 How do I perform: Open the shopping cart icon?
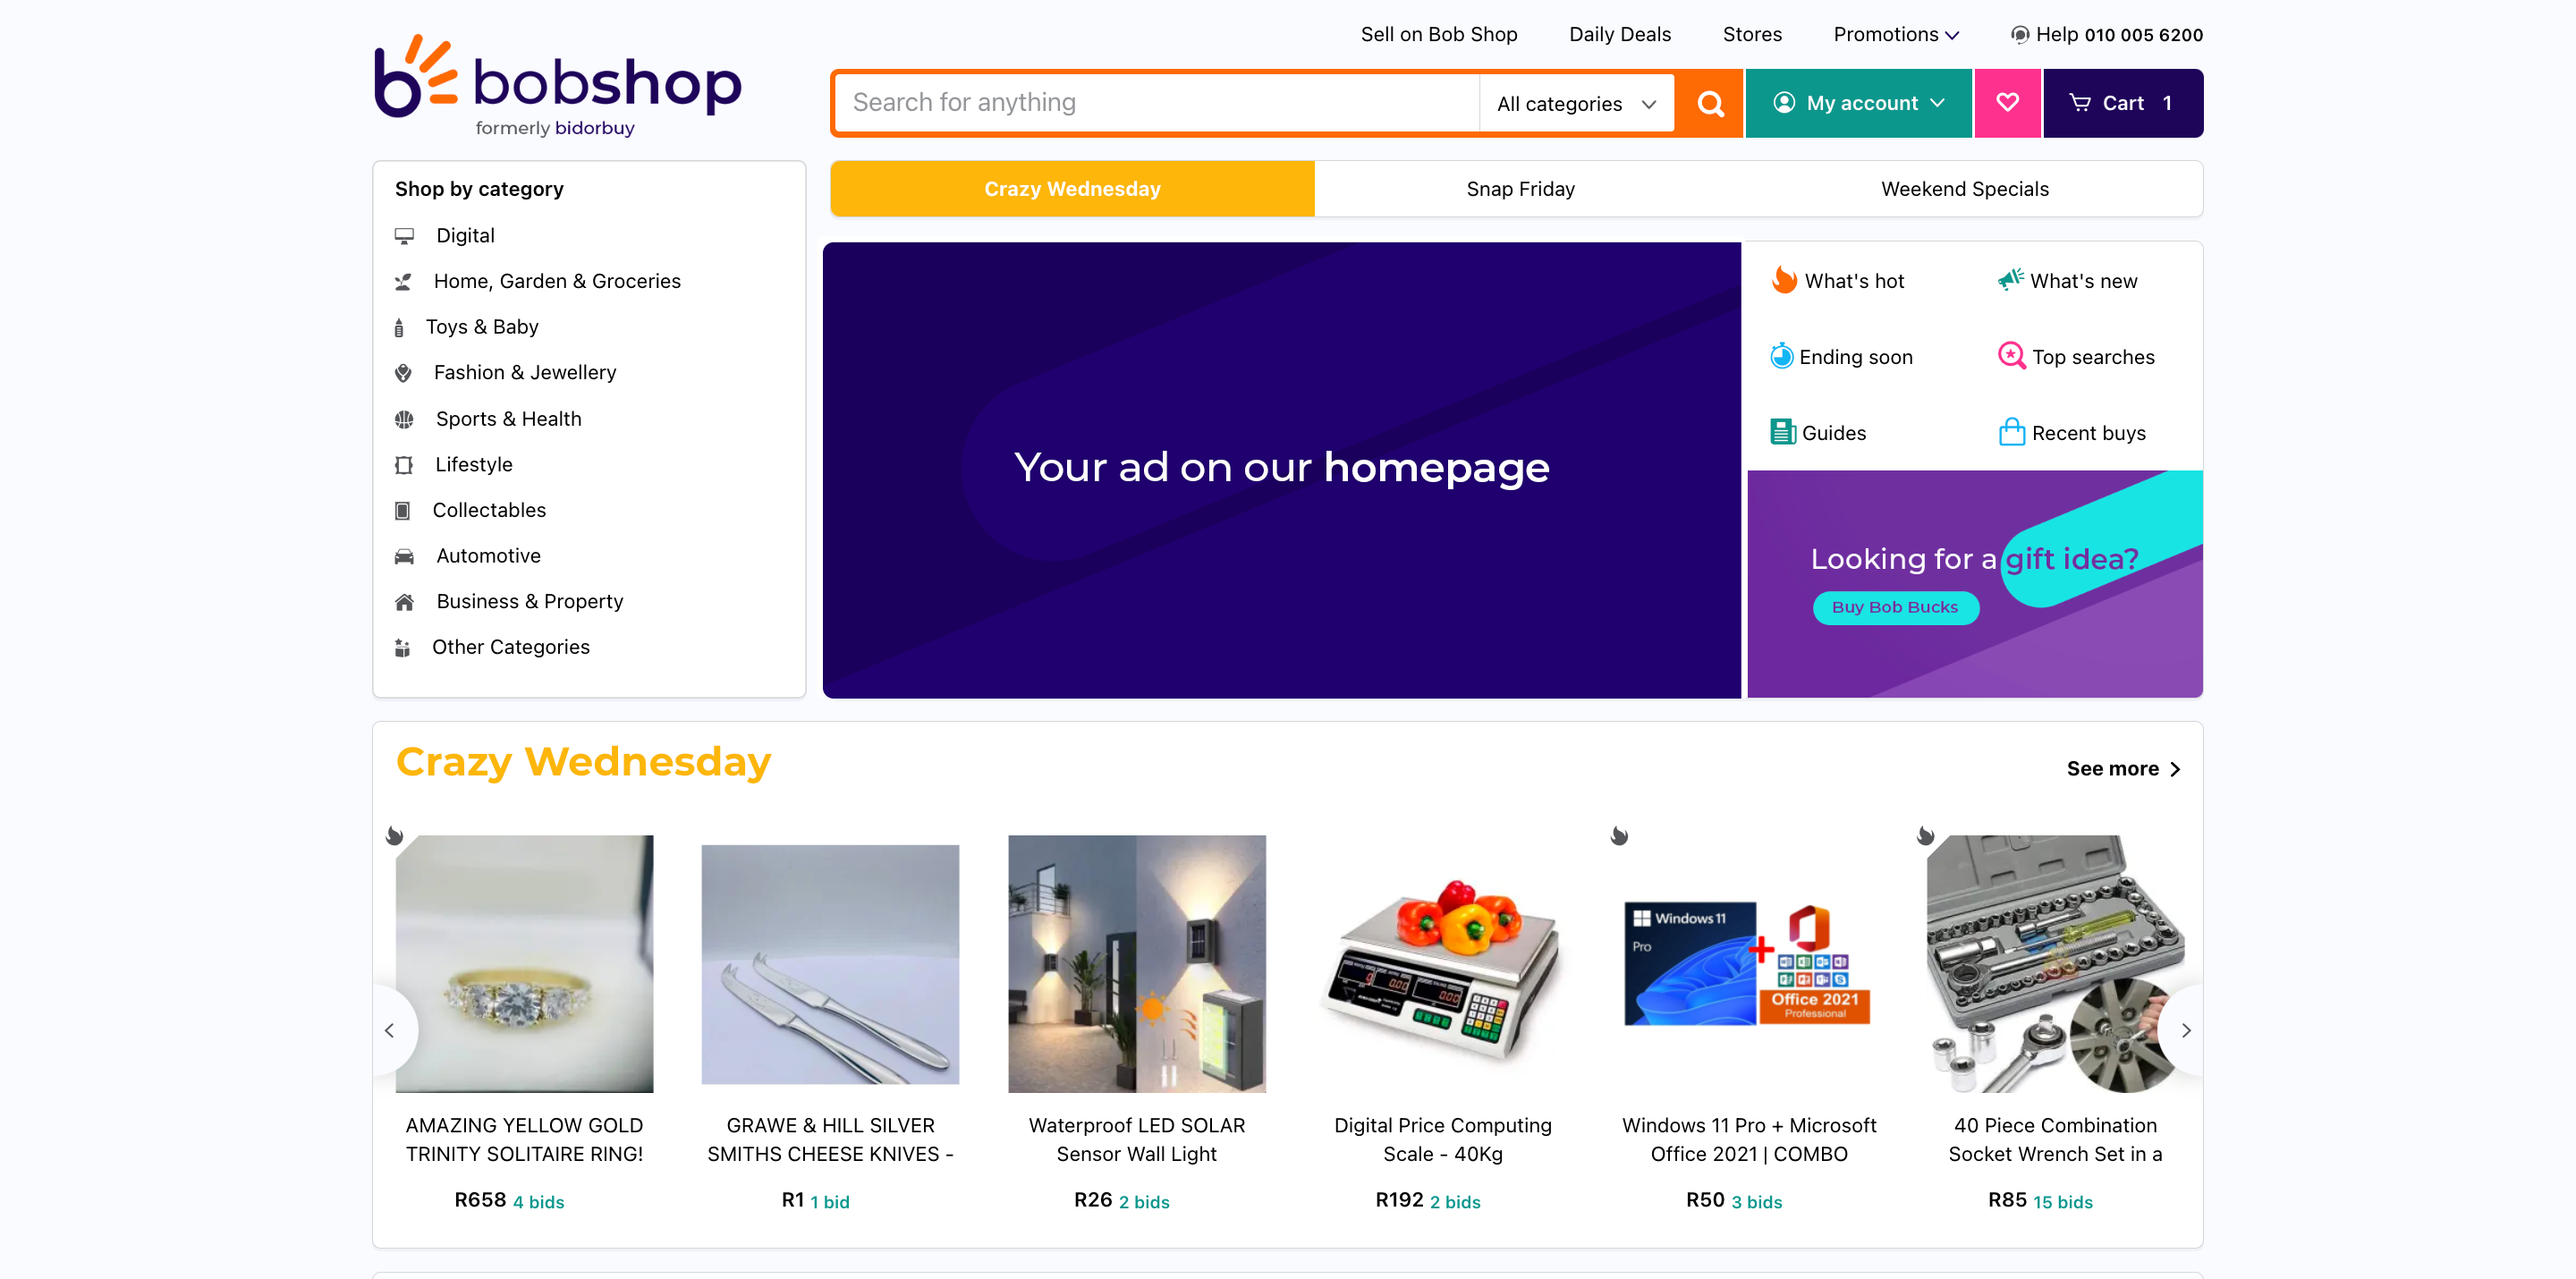[x=2080, y=103]
